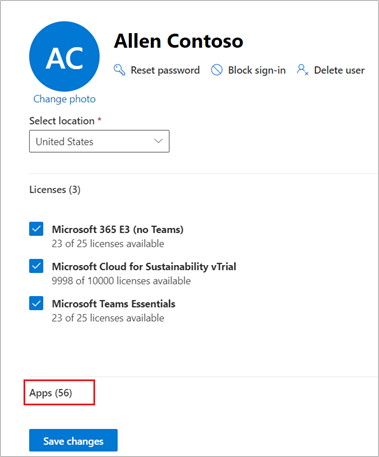Click the location dropdown chevron arrow
The width and height of the screenshot is (379, 457).
pos(158,141)
